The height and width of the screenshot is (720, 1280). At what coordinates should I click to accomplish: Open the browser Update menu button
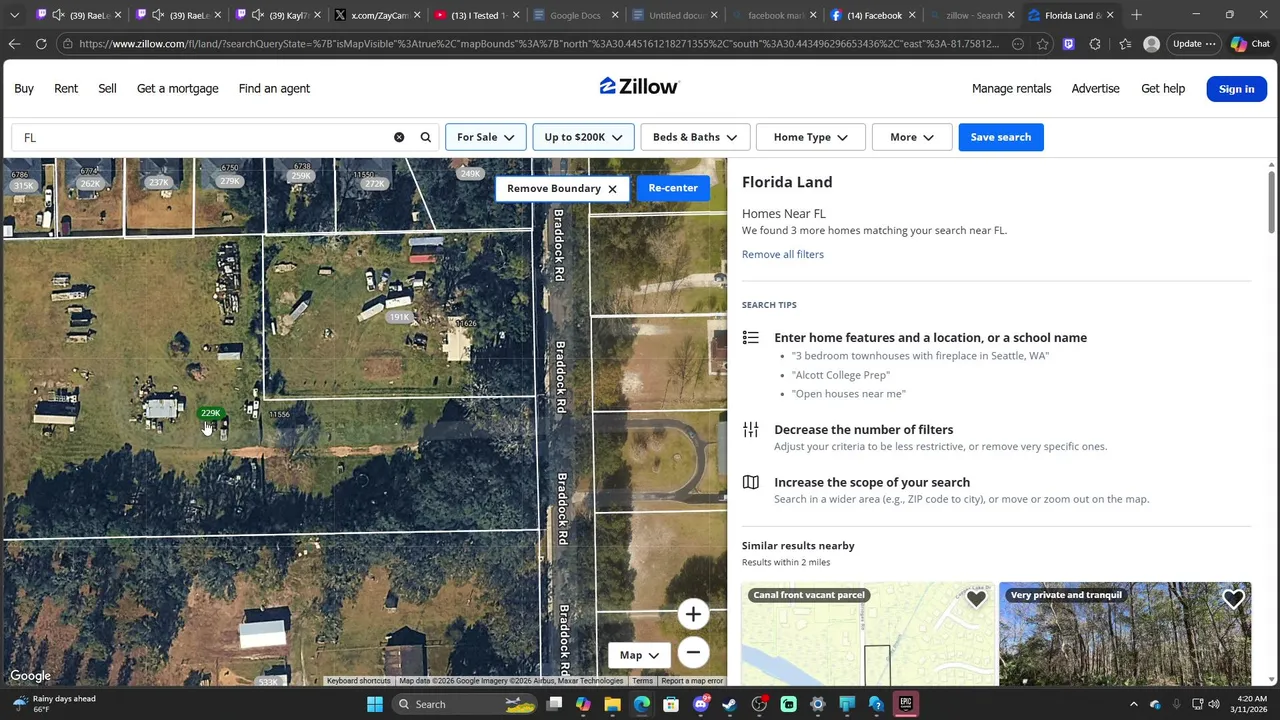[1194, 44]
